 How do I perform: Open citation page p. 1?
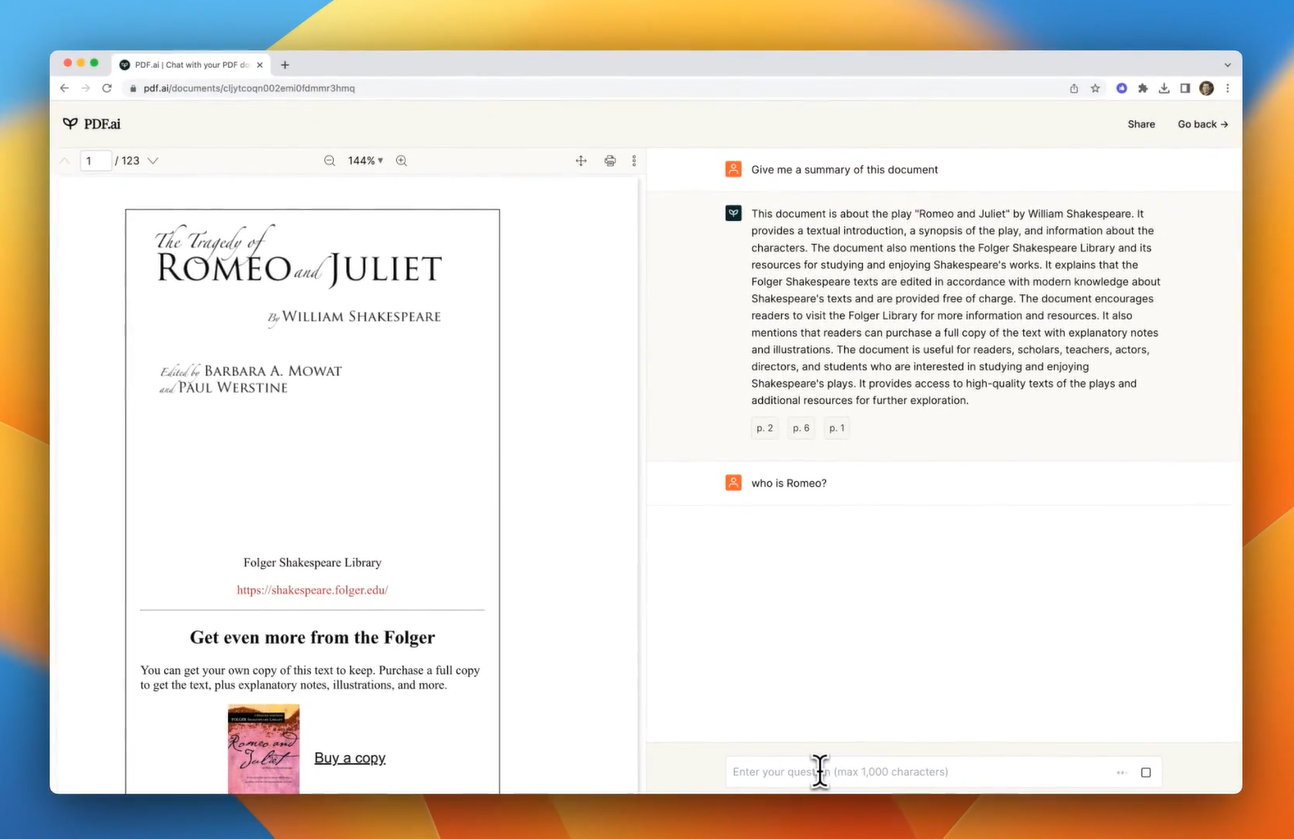pyautogui.click(x=837, y=428)
